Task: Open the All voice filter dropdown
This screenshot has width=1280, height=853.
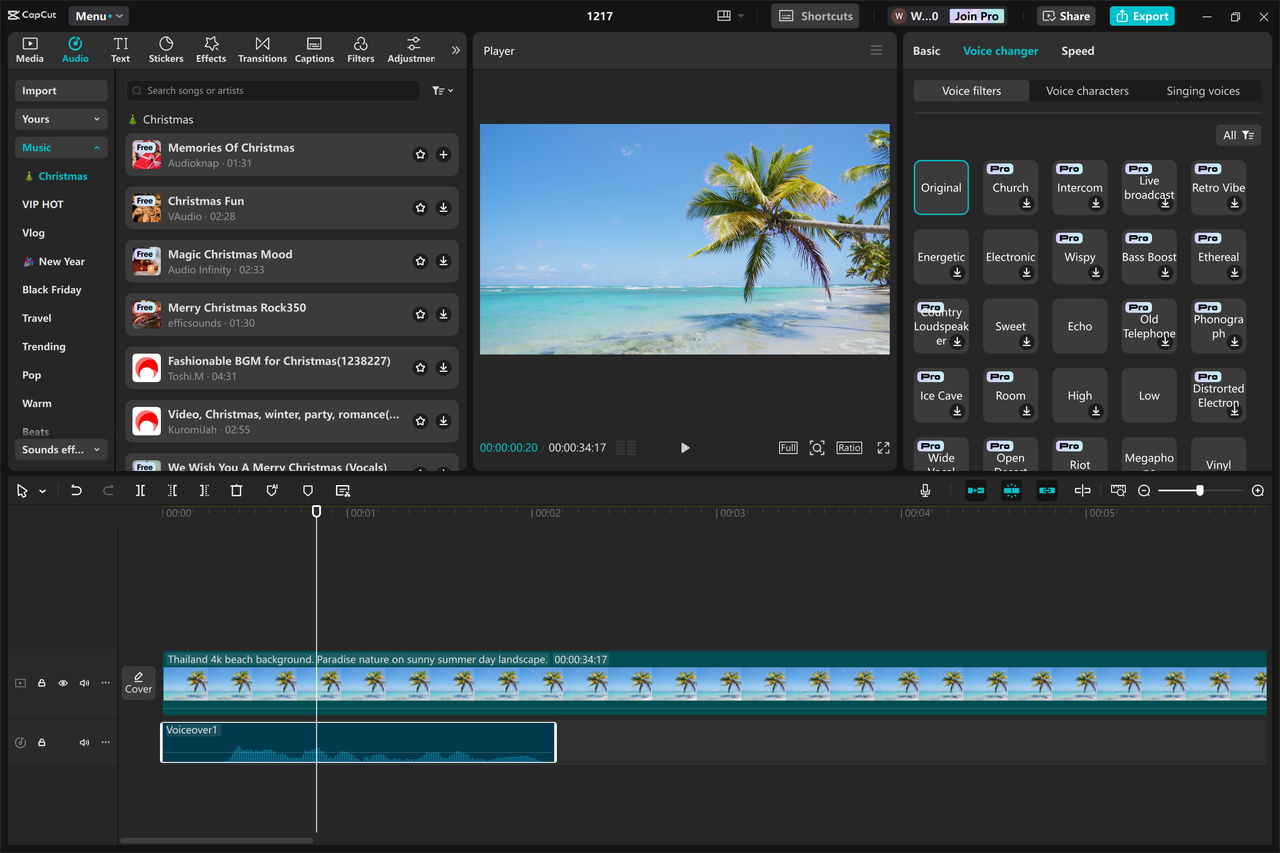Action: [1238, 135]
